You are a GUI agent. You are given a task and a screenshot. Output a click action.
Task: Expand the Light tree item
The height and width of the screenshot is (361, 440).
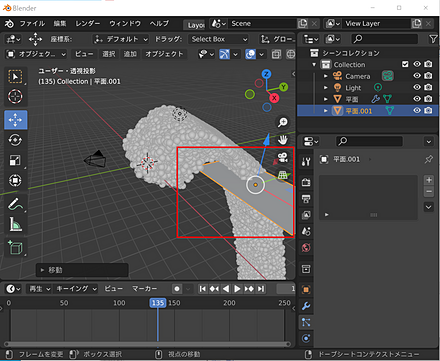pos(326,87)
